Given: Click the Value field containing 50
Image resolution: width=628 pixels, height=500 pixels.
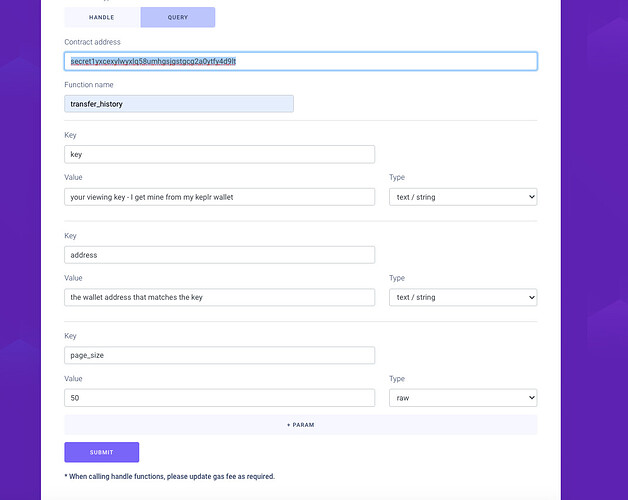Looking at the screenshot, I should [219, 398].
